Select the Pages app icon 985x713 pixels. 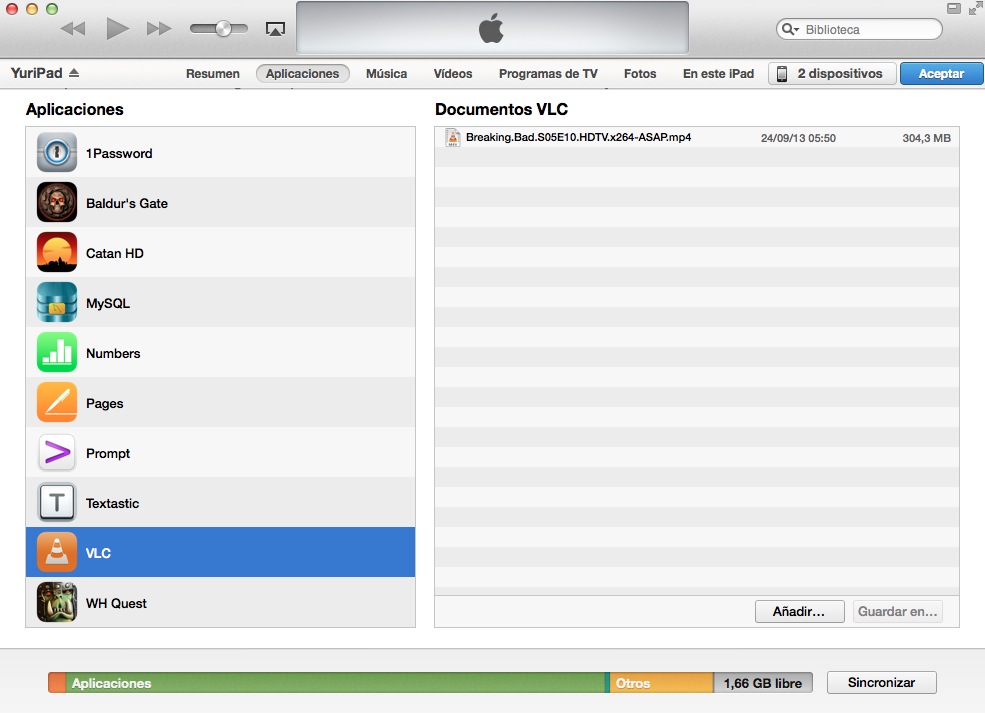point(57,402)
